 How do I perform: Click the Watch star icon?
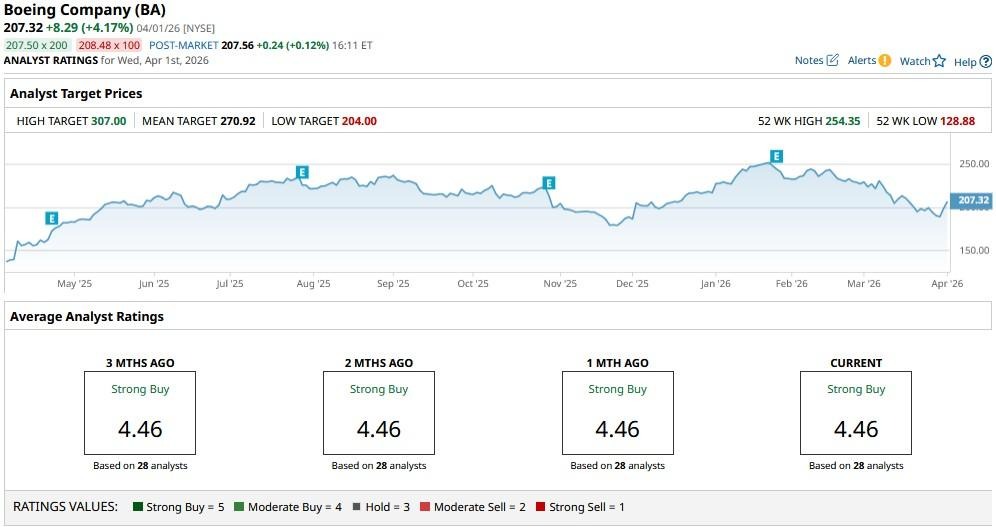pyautogui.click(x=939, y=62)
